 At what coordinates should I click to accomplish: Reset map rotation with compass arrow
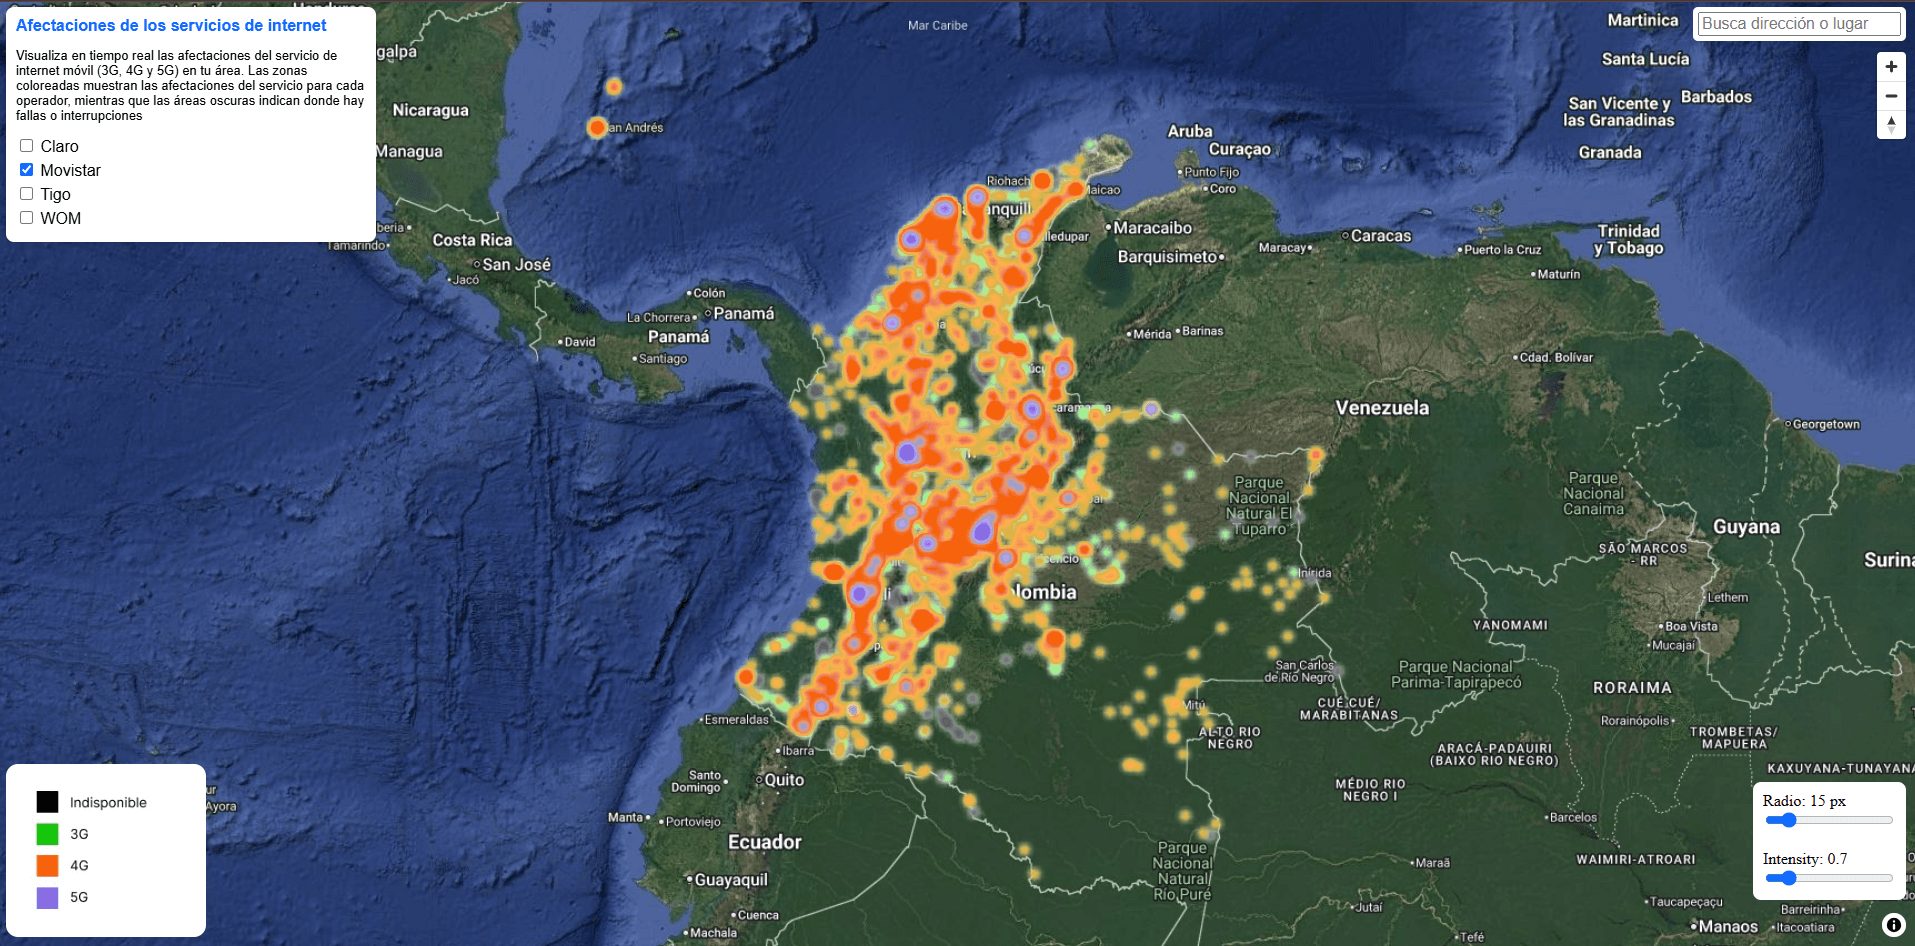click(1891, 125)
